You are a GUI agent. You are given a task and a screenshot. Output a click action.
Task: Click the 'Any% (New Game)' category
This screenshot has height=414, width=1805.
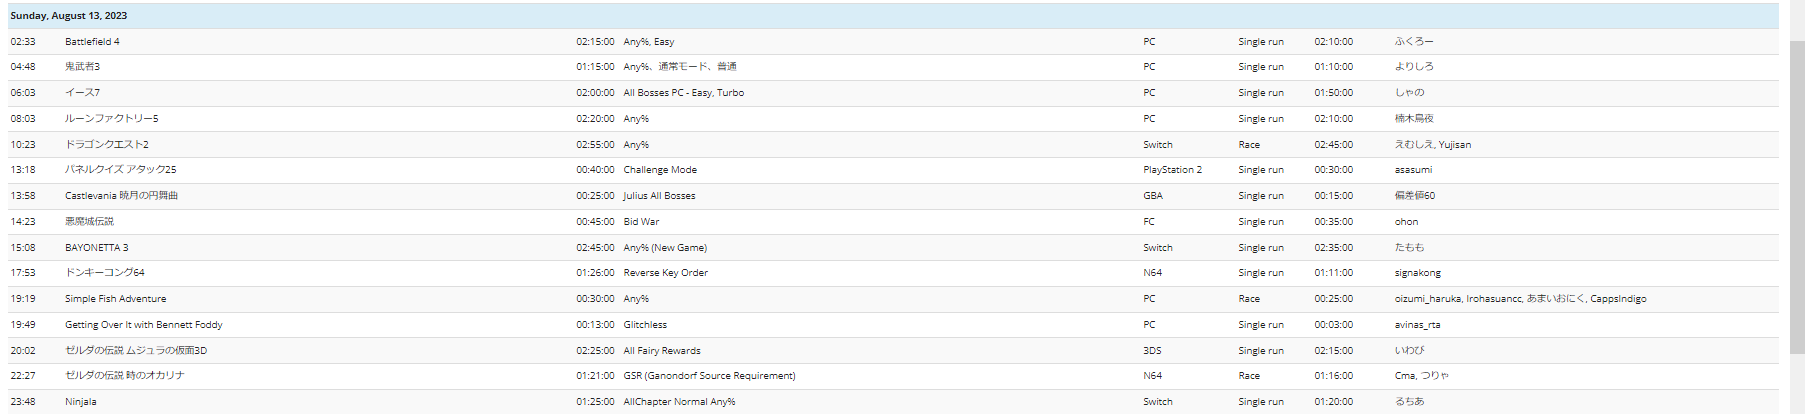(x=665, y=248)
